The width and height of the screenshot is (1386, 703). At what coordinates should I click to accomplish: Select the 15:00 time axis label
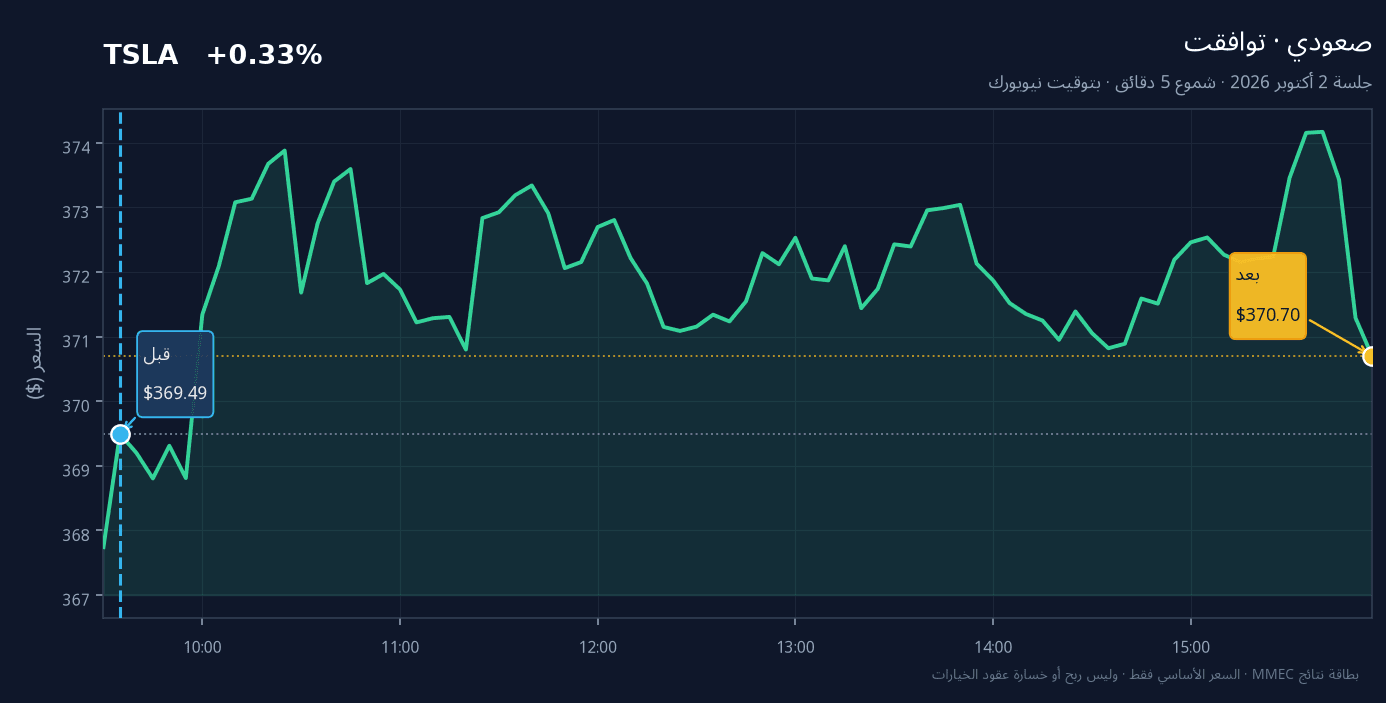pyautogui.click(x=1191, y=647)
